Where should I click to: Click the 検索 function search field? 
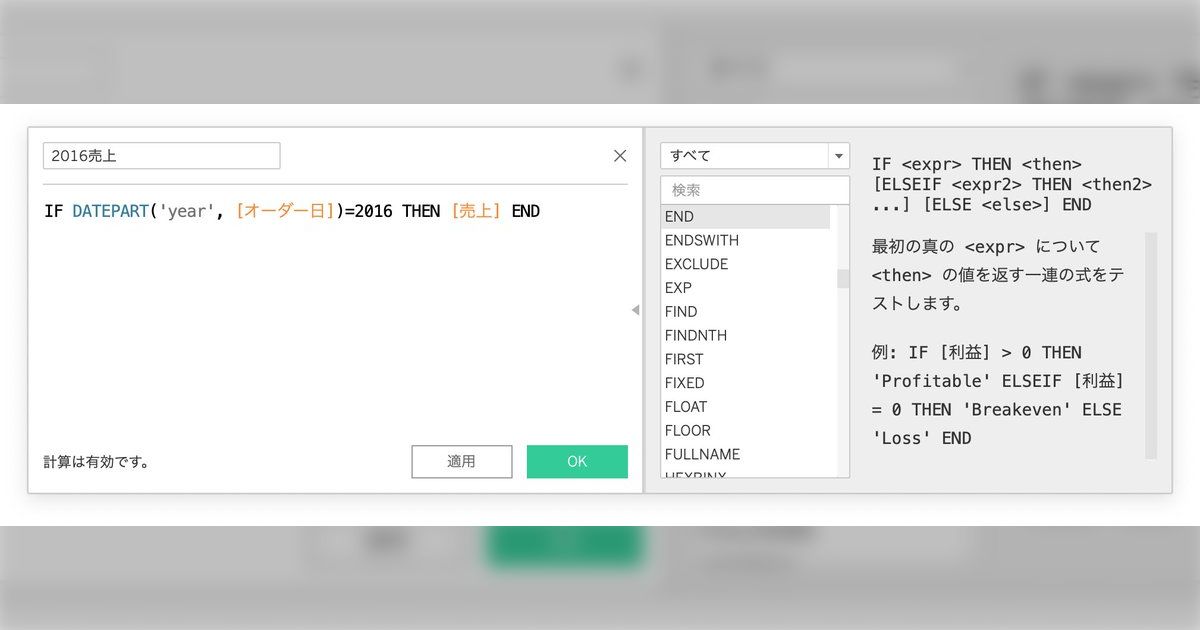pos(754,190)
